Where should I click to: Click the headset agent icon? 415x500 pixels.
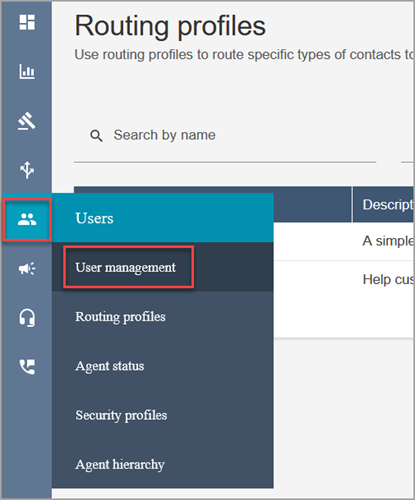click(x=27, y=318)
